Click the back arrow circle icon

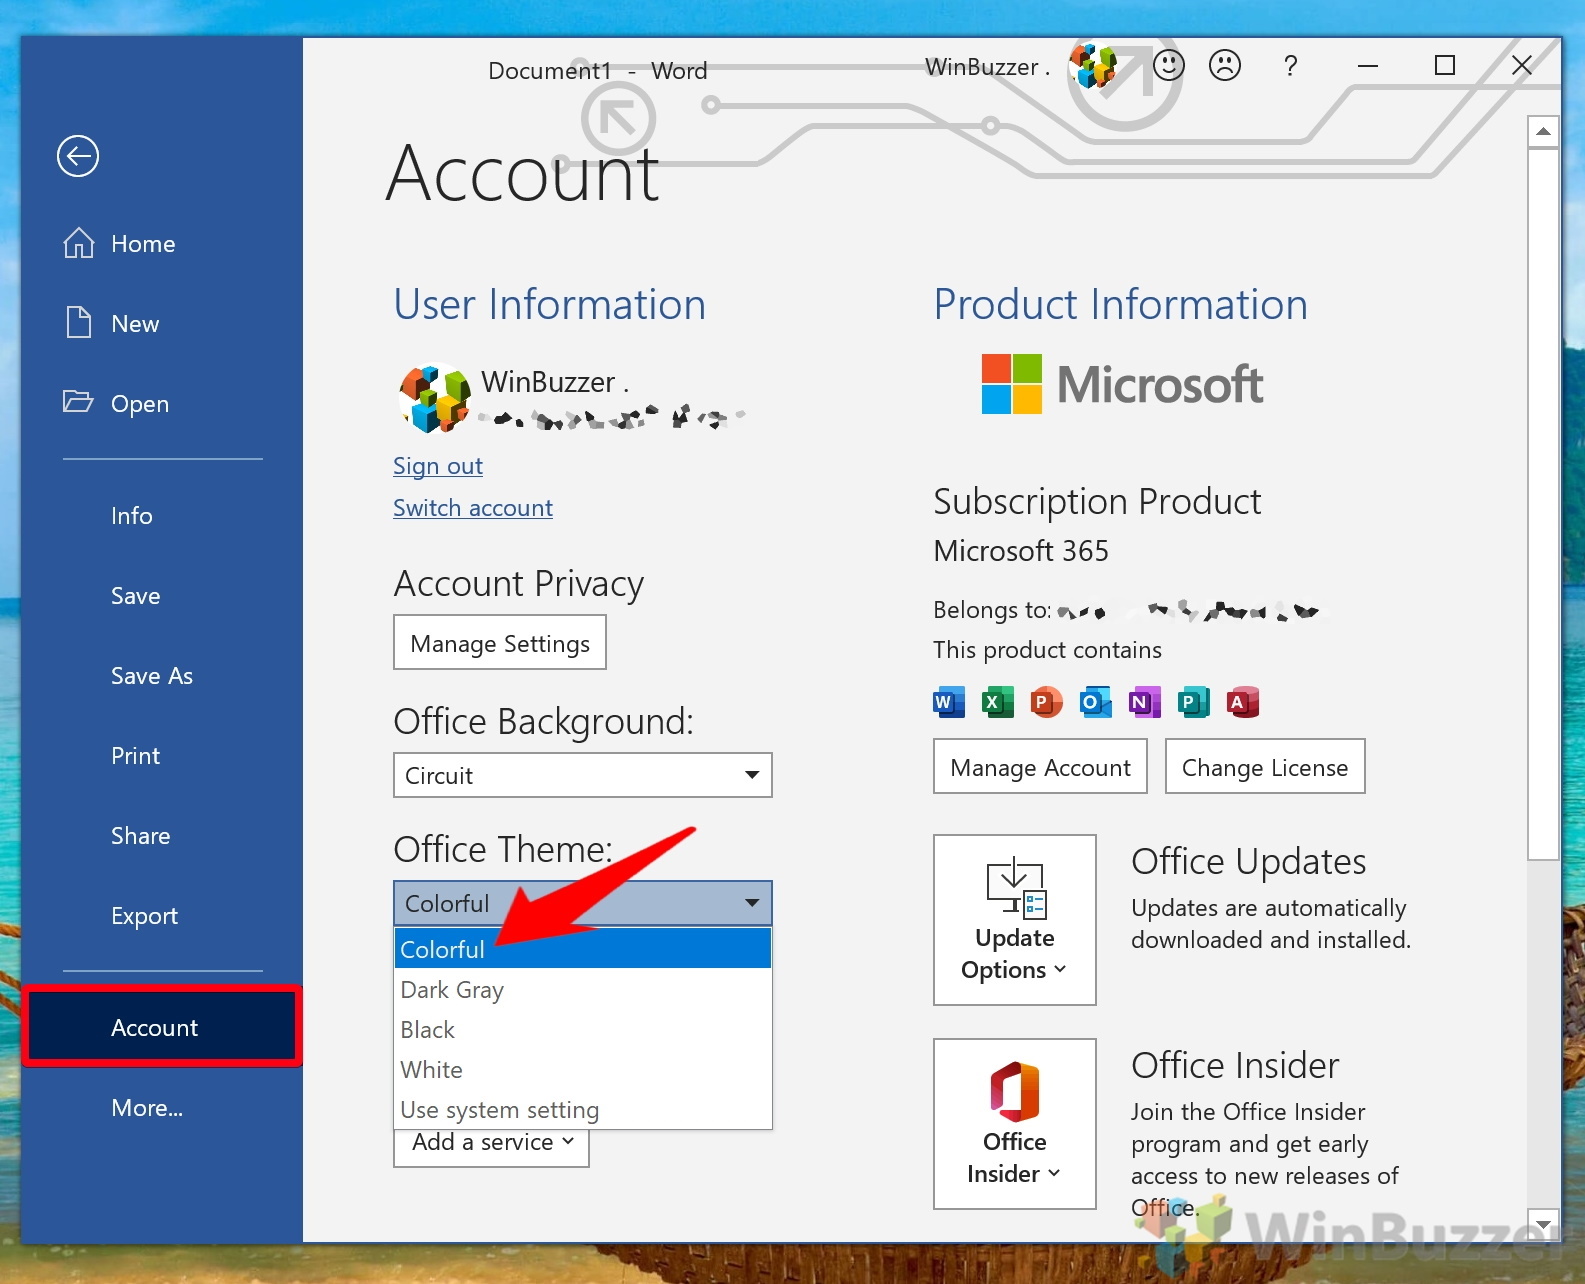coord(78,156)
